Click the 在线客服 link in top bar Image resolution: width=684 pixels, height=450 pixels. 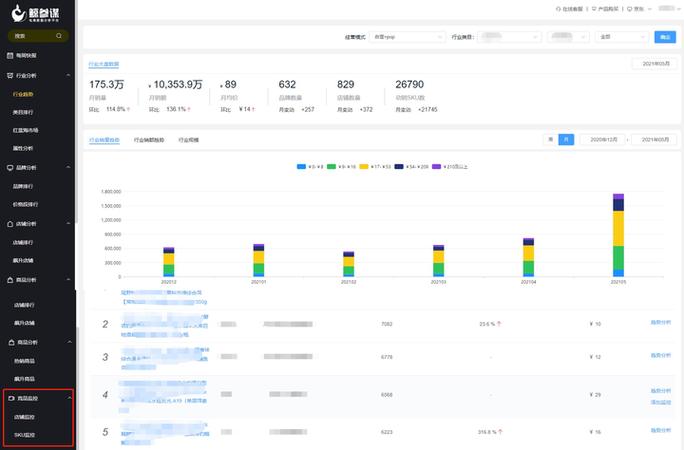tap(572, 9)
